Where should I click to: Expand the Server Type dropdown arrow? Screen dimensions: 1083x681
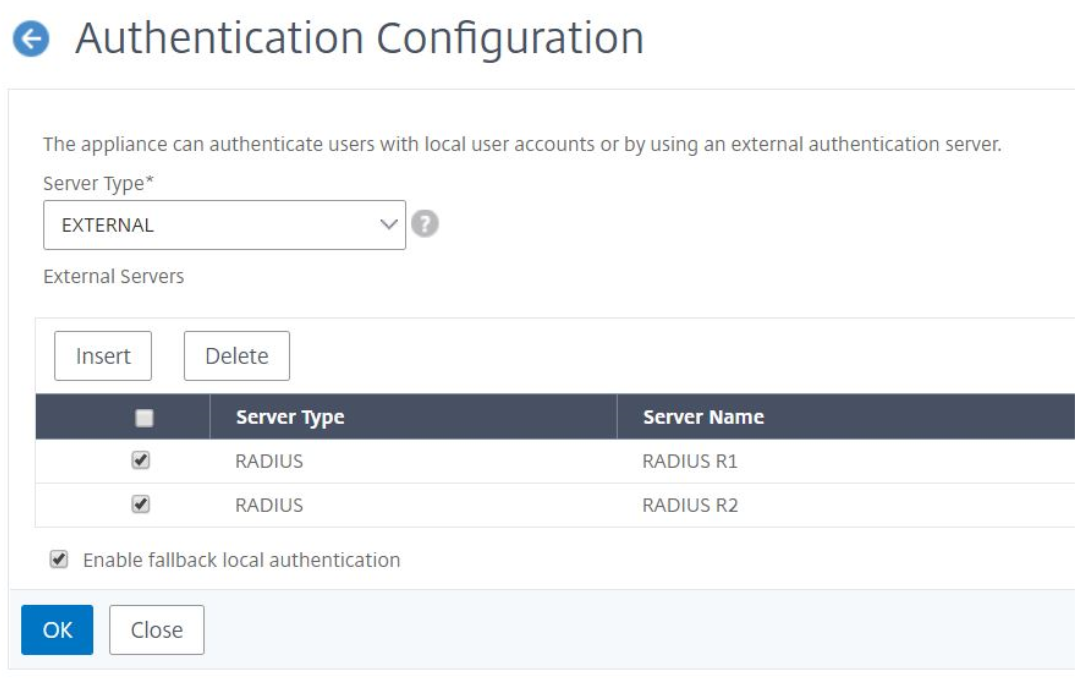[389, 224]
